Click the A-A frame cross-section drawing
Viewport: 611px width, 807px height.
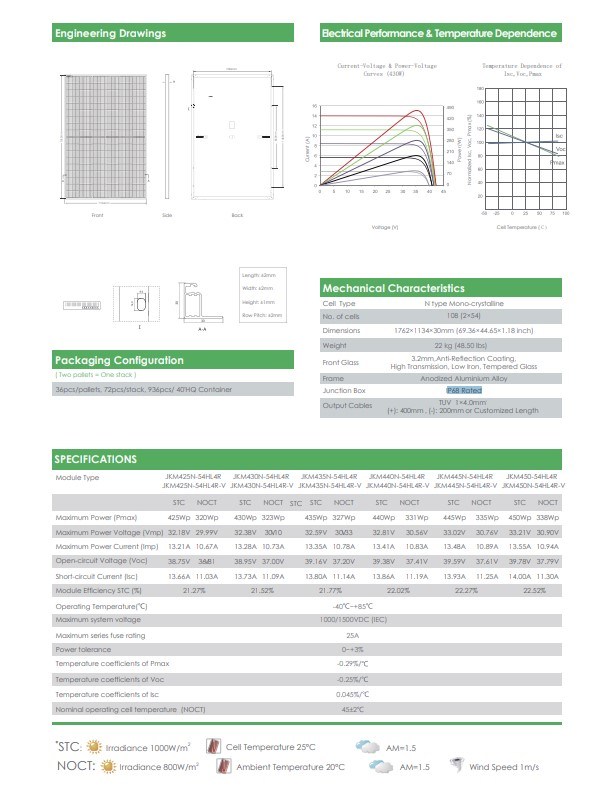tap(203, 300)
